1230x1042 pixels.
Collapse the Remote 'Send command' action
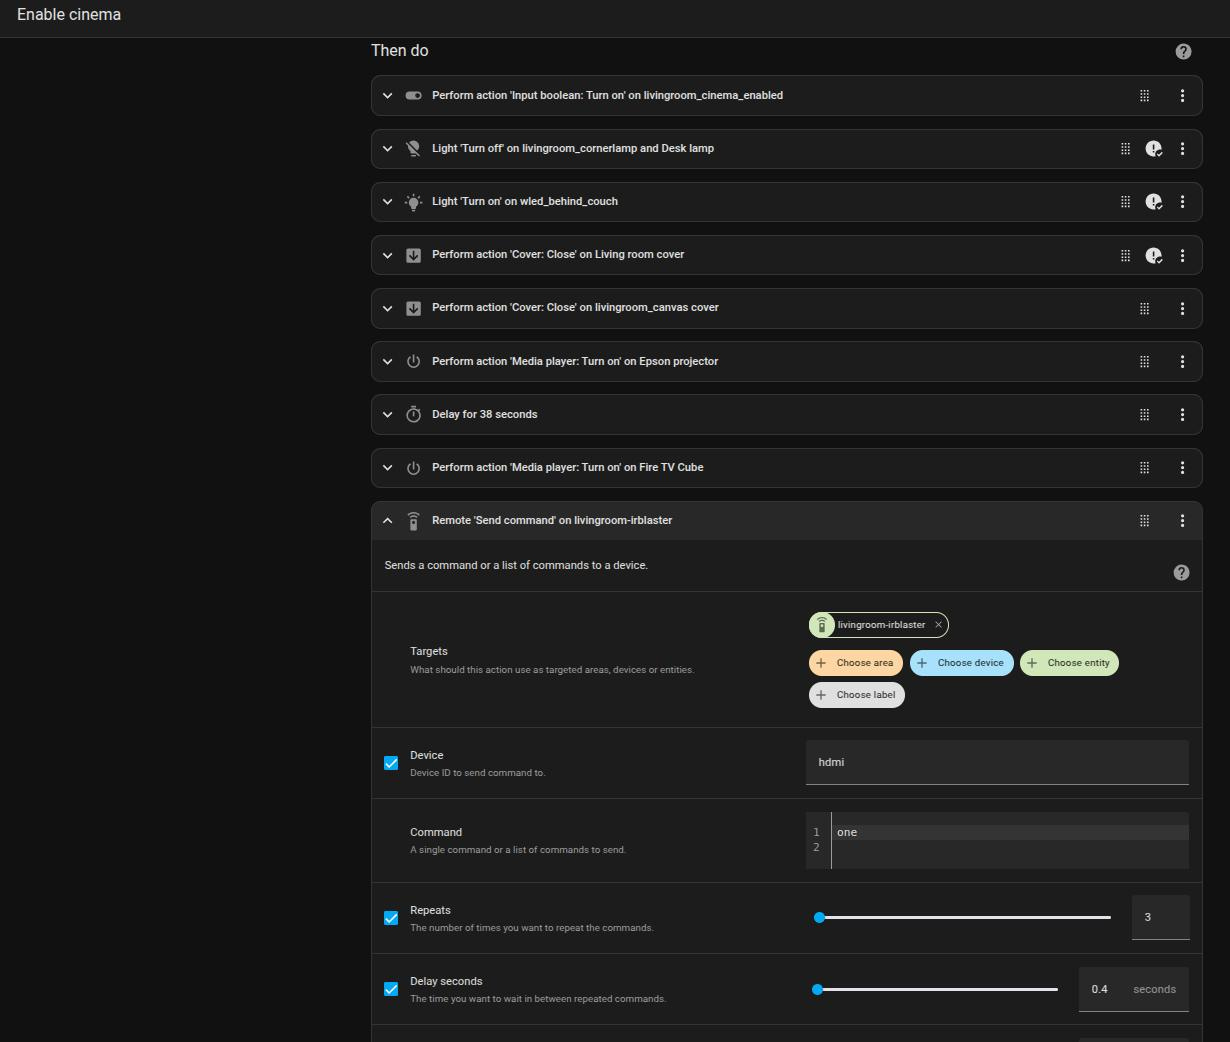(x=387, y=521)
